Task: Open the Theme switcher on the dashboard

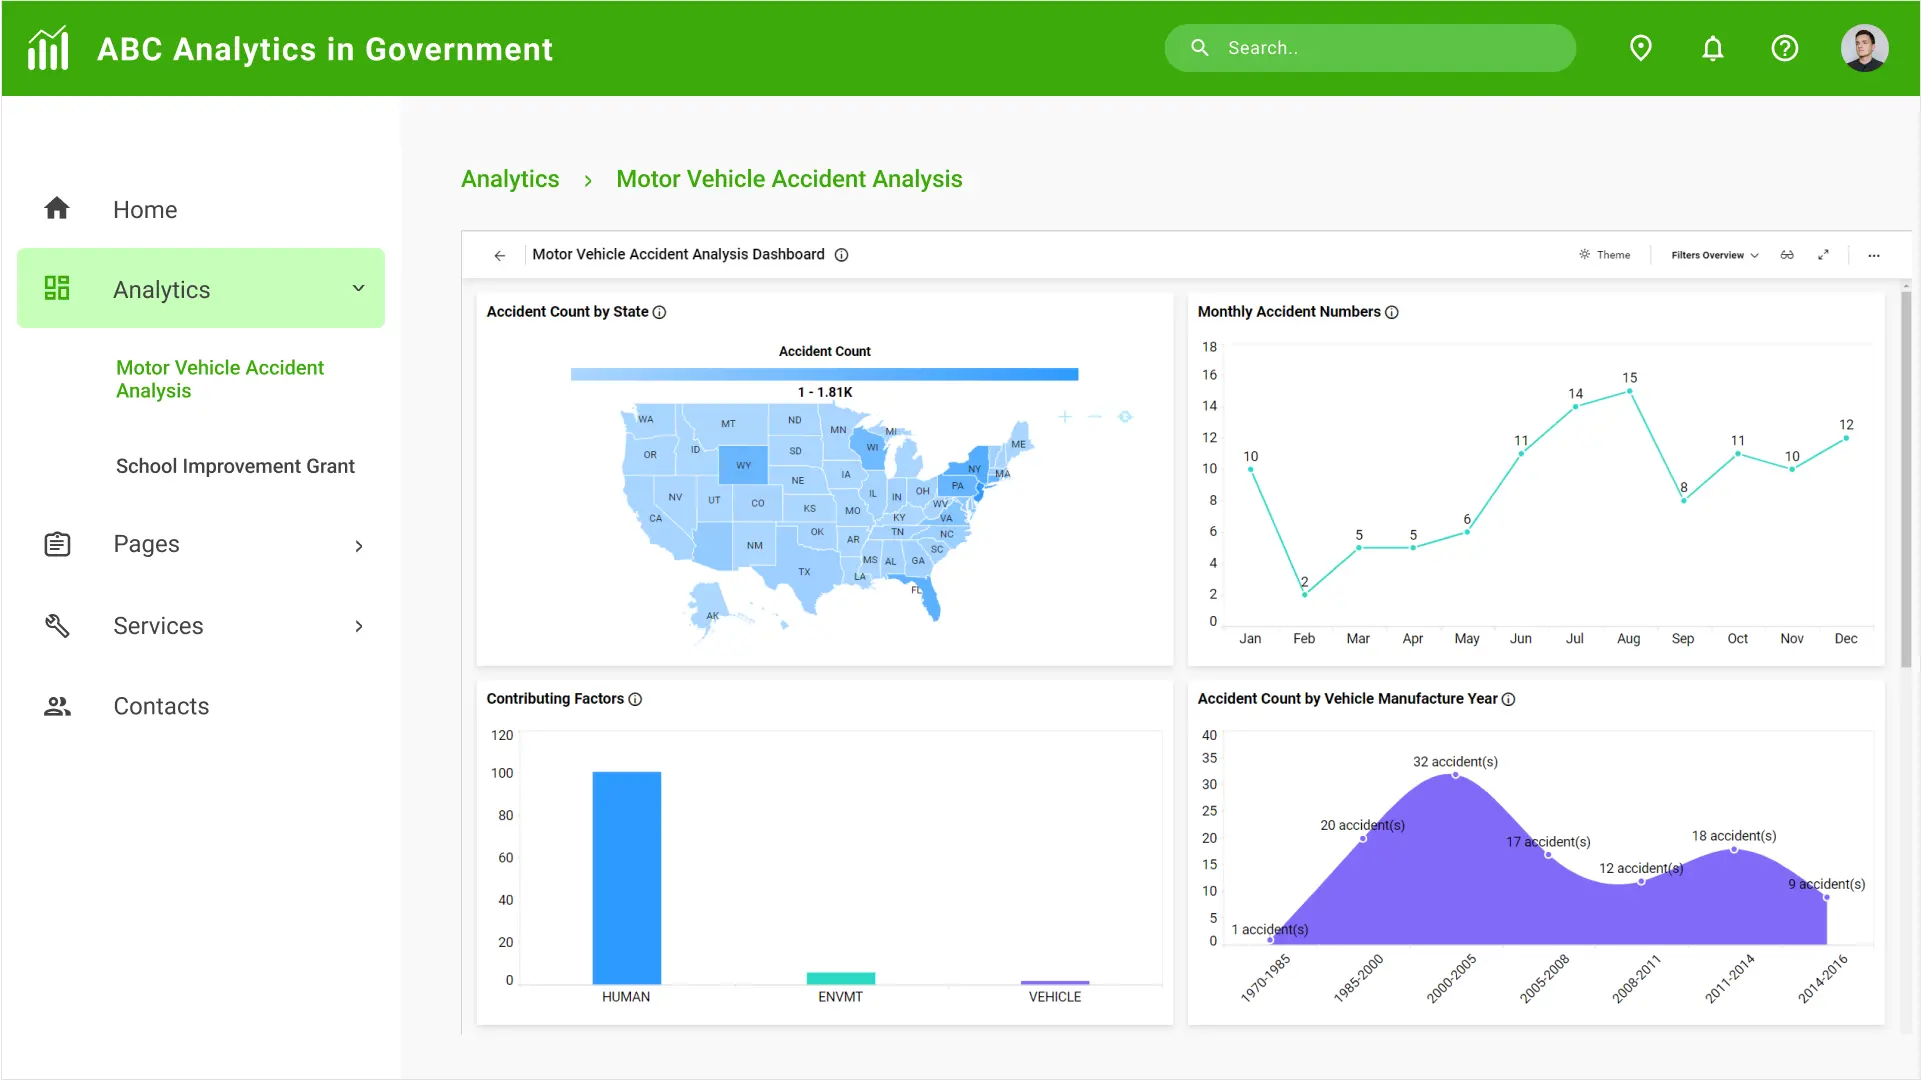Action: point(1604,255)
